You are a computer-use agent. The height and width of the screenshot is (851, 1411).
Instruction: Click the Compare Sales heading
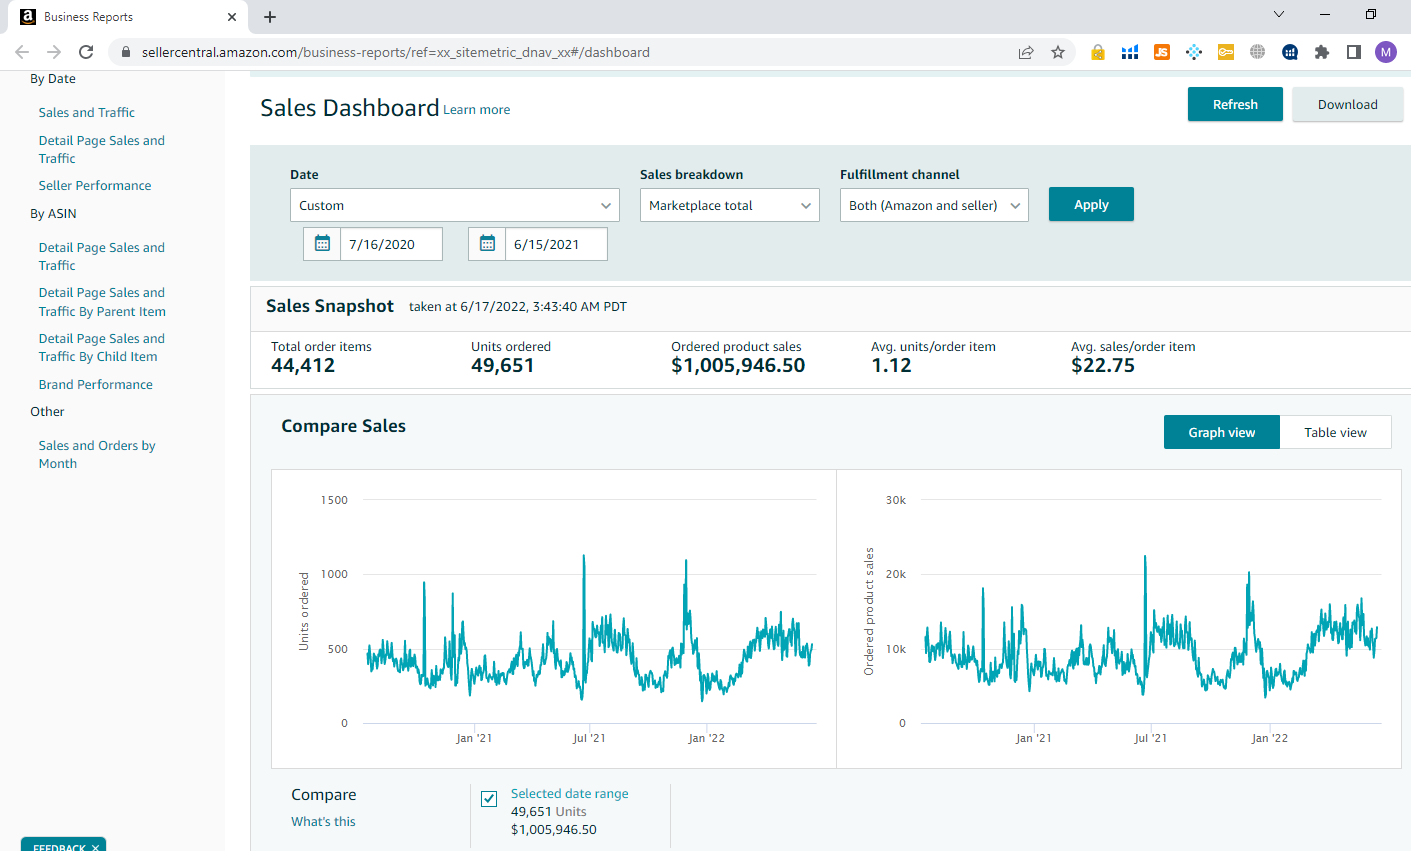click(343, 426)
